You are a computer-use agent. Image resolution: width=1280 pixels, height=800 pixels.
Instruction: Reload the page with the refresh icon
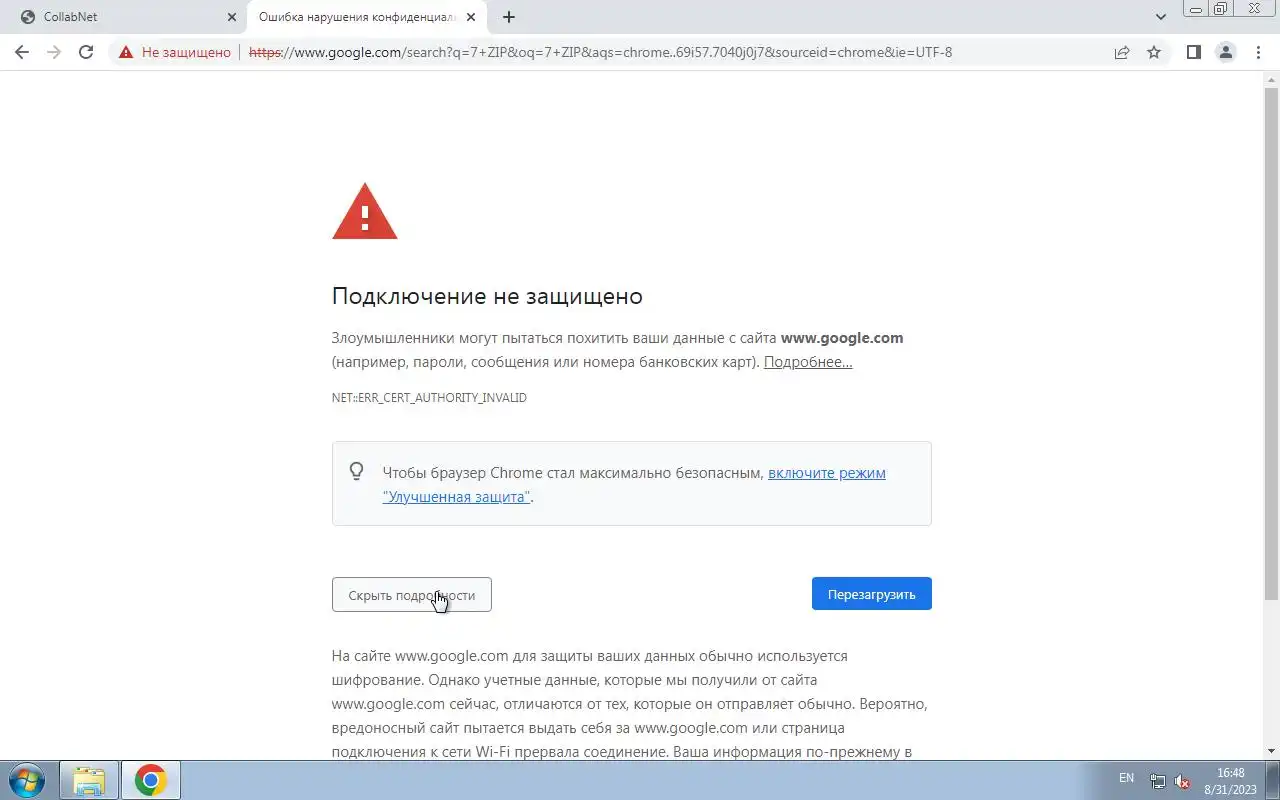click(x=86, y=52)
